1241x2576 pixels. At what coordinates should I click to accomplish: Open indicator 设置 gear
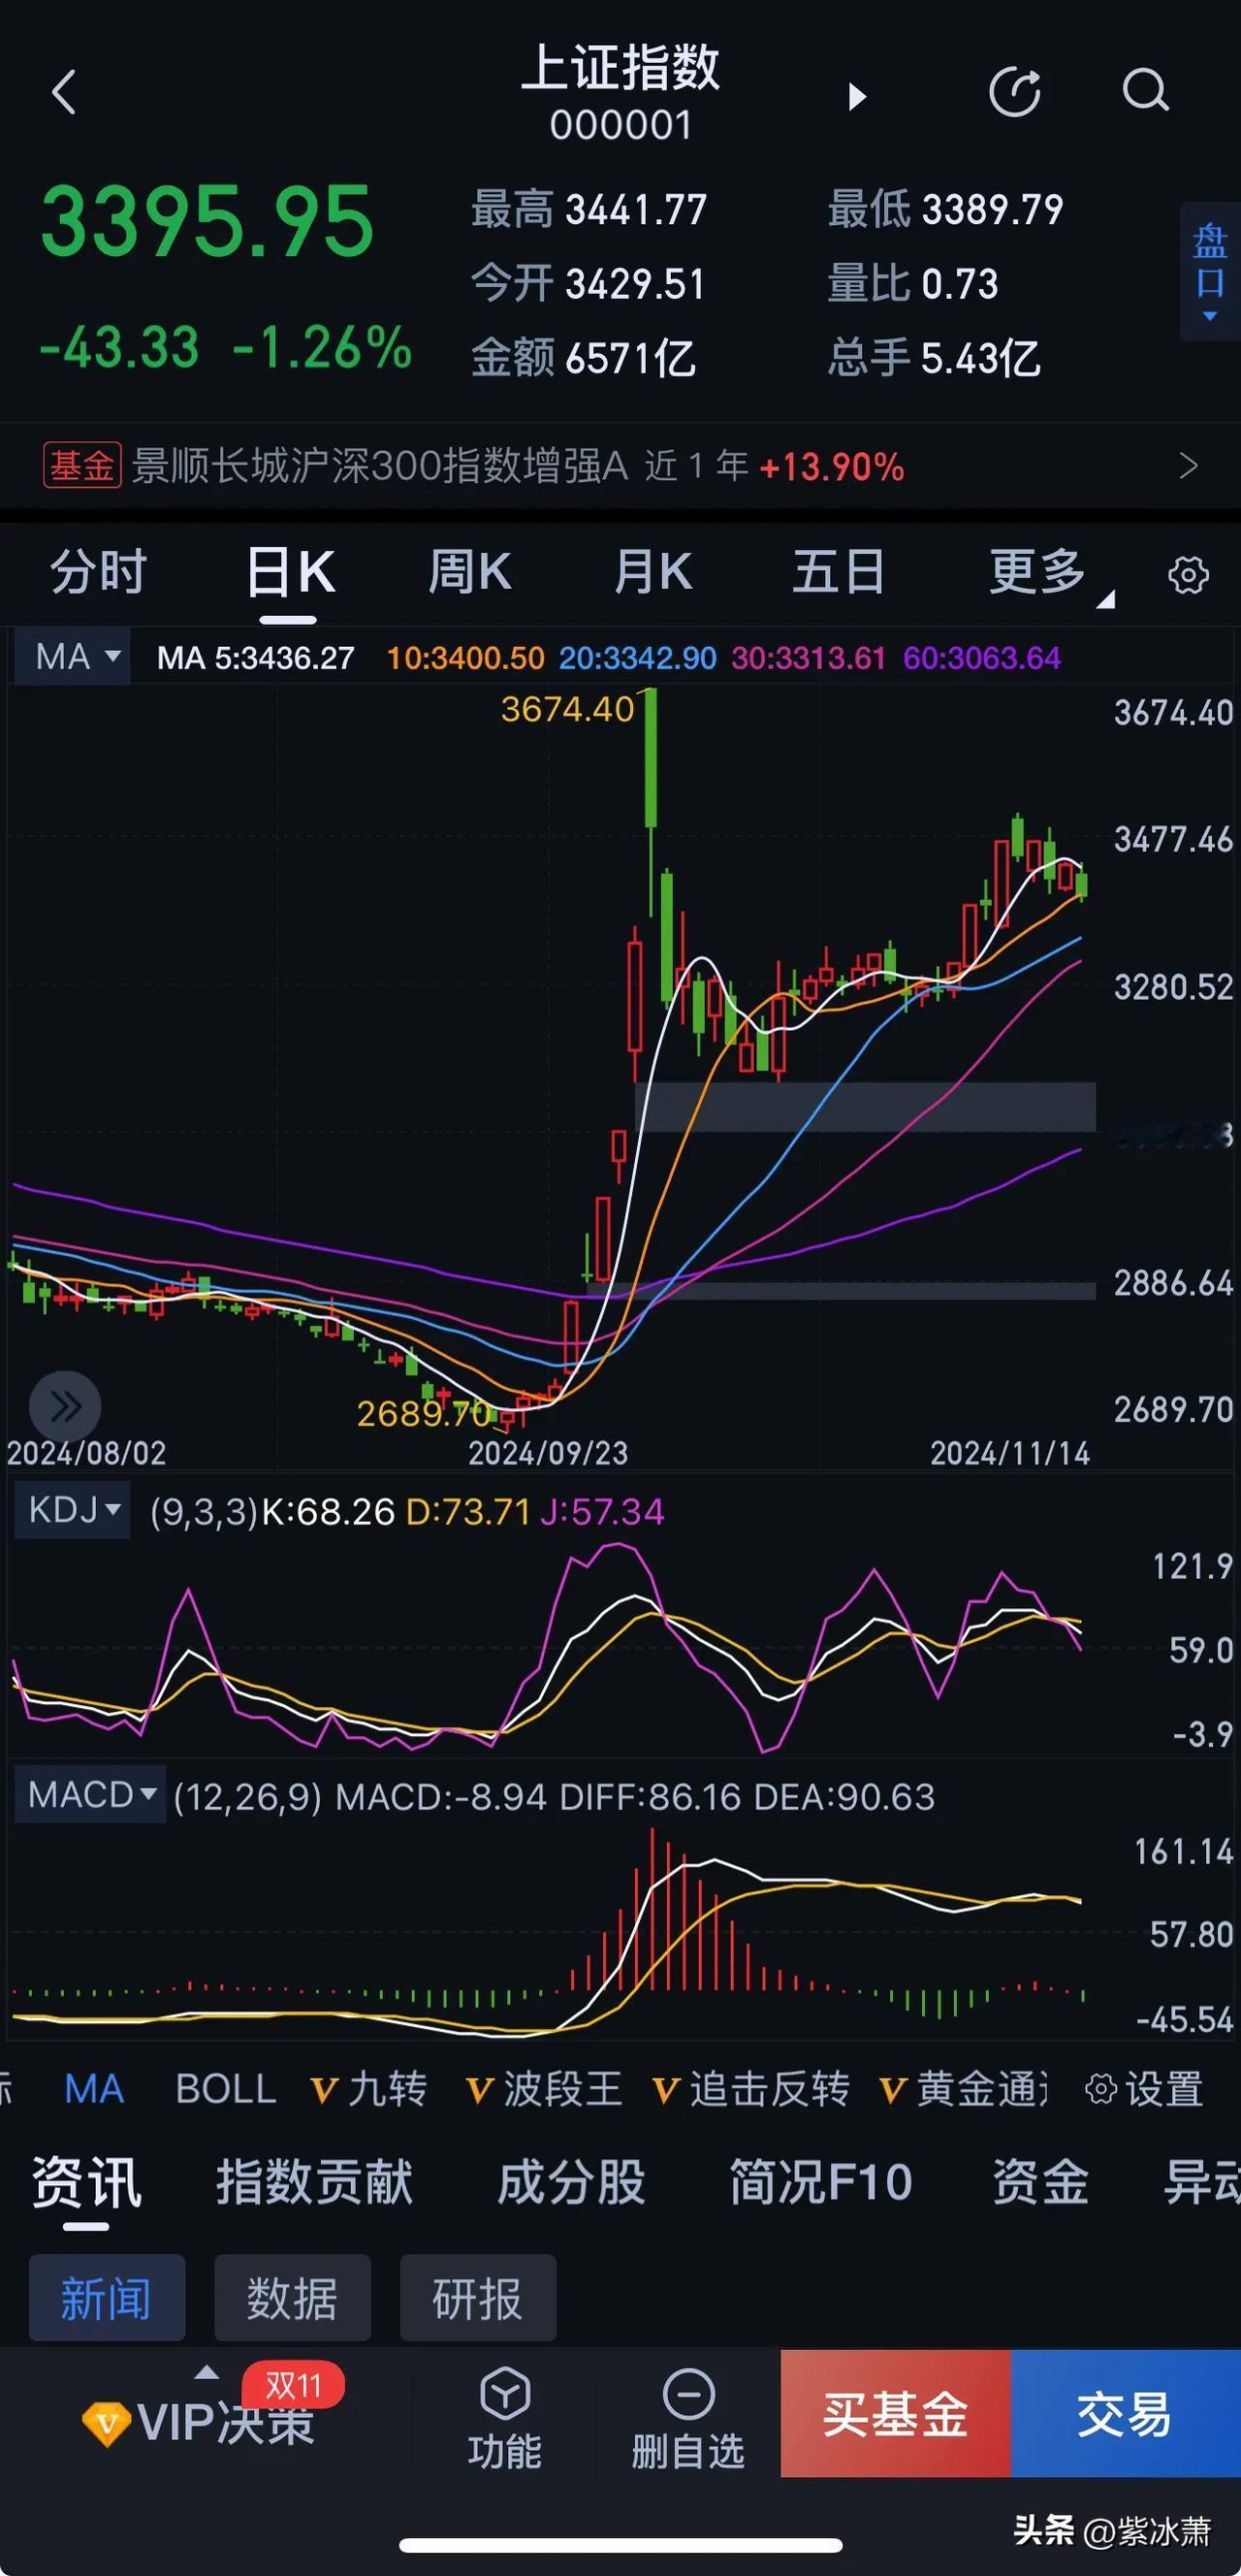1145,2089
